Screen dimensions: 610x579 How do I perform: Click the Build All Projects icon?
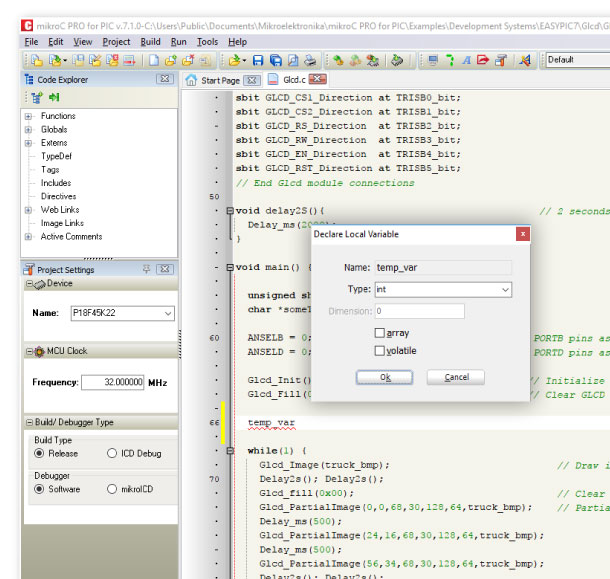point(355,60)
